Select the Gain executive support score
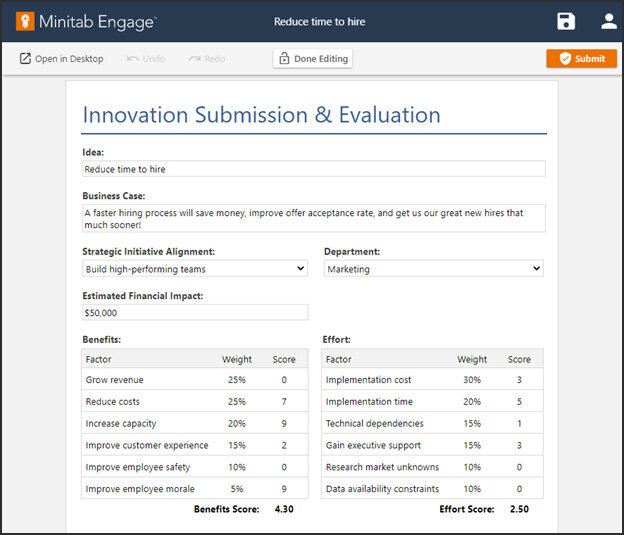Image resolution: width=624 pixels, height=535 pixels. [519, 445]
